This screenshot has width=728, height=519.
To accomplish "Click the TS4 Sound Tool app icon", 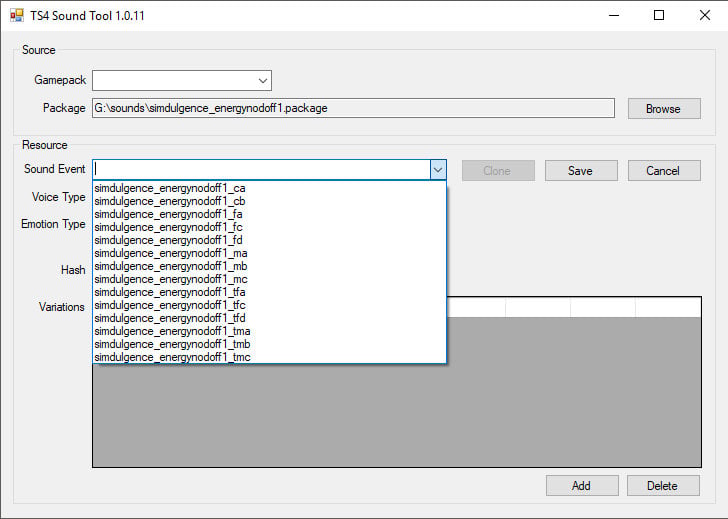I will click(17, 15).
